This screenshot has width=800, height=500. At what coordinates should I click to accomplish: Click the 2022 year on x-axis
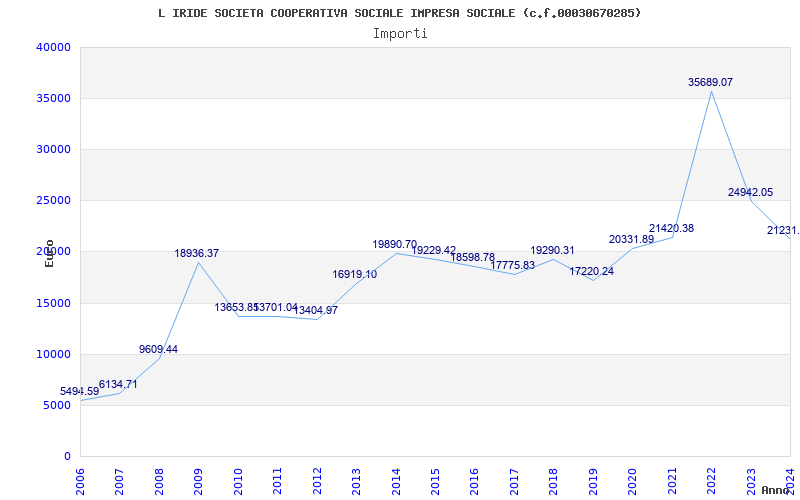click(x=711, y=478)
